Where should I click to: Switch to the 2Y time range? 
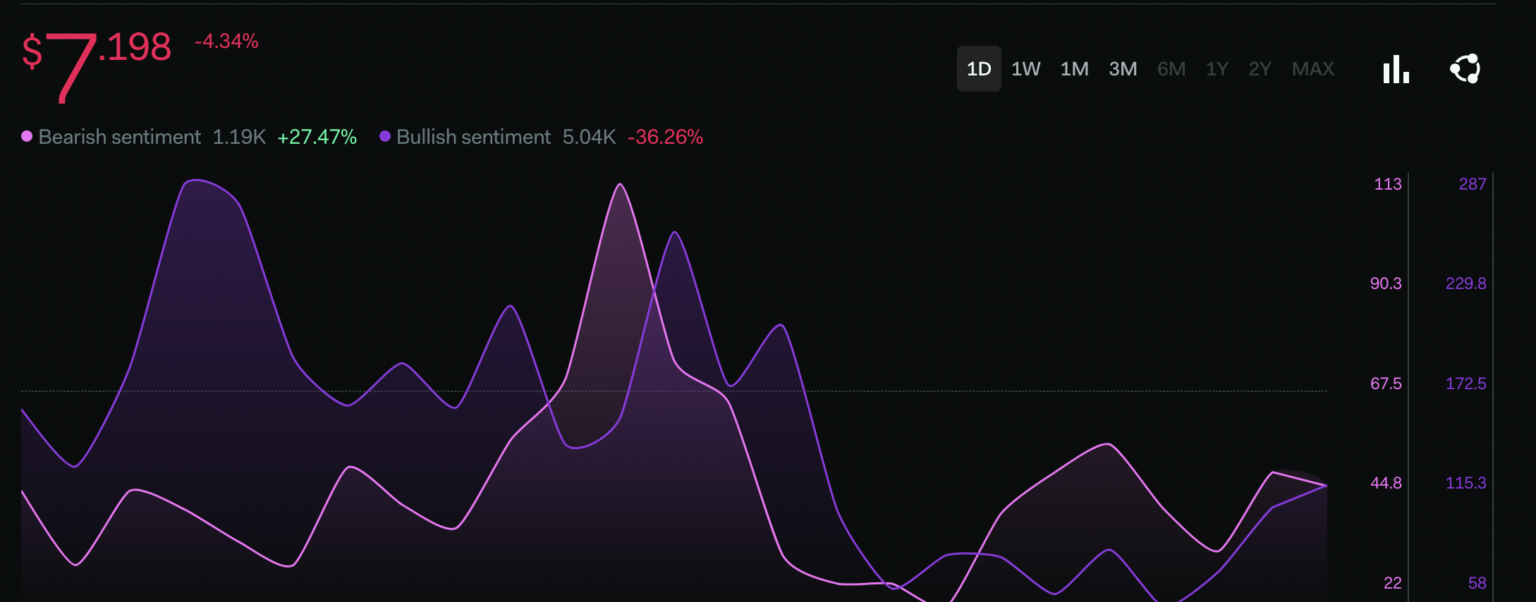(1259, 69)
